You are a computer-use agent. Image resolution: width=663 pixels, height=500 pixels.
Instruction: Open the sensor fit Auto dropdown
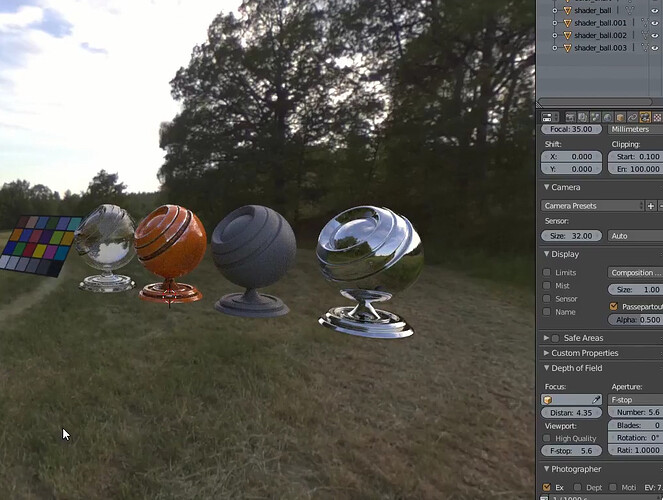coord(635,236)
